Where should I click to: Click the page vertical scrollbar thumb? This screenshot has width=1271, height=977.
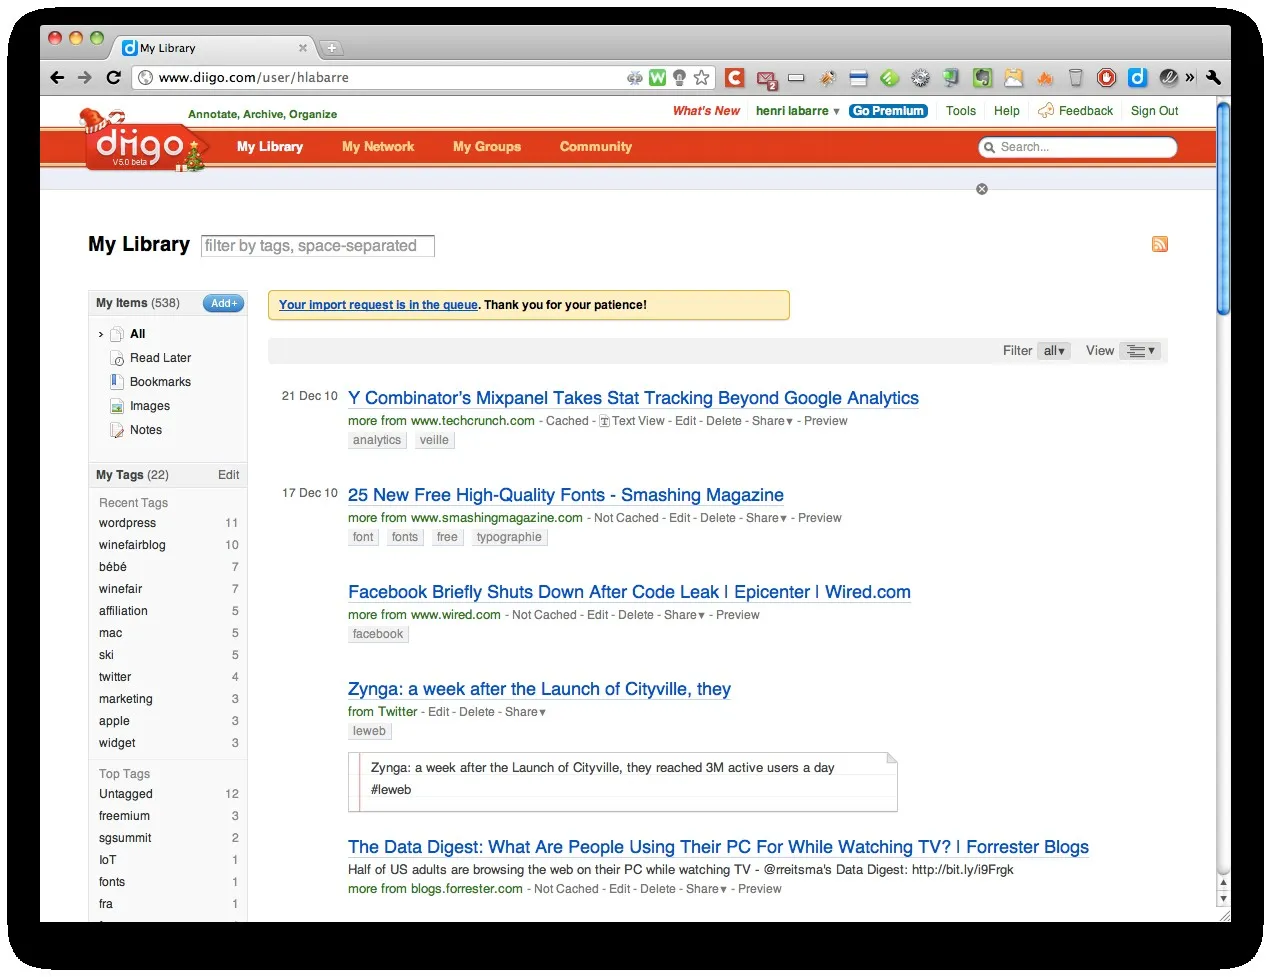point(1223,208)
